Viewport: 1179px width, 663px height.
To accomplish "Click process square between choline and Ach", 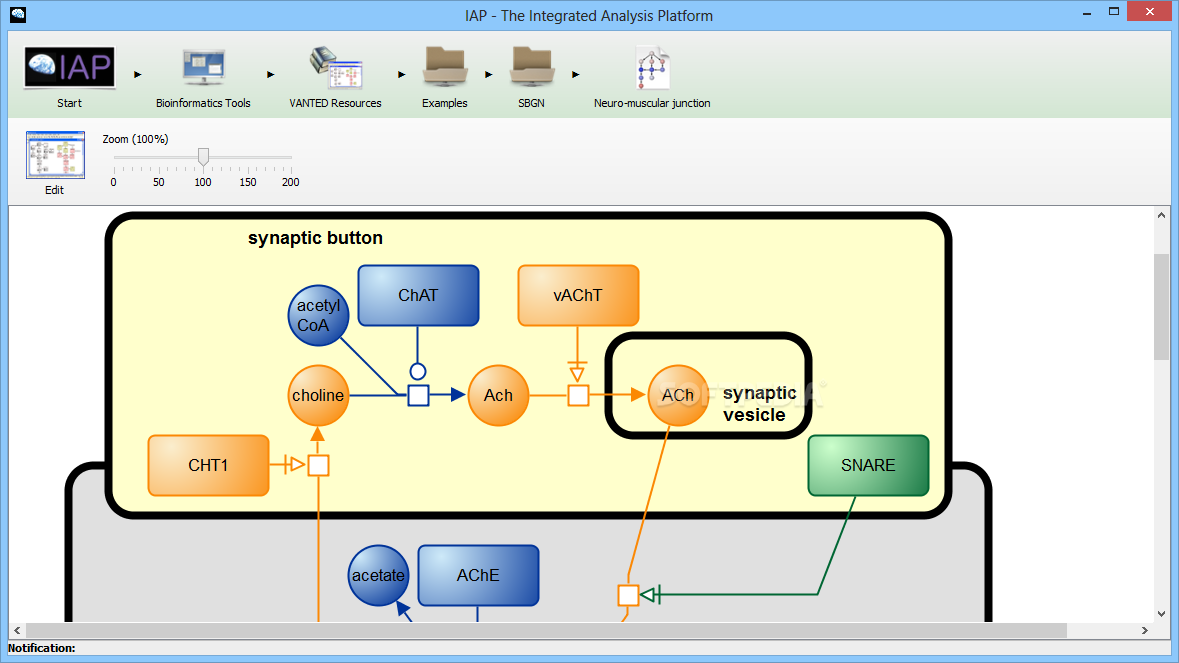I will (418, 395).
